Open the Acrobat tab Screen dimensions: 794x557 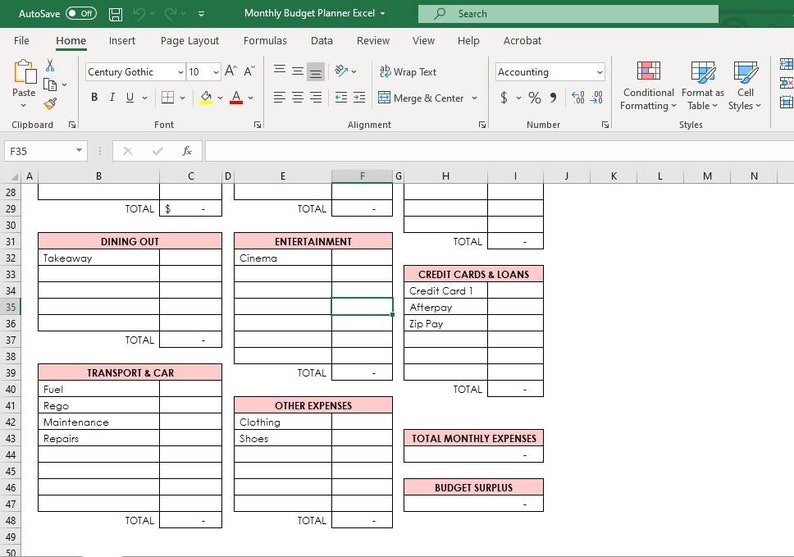522,41
